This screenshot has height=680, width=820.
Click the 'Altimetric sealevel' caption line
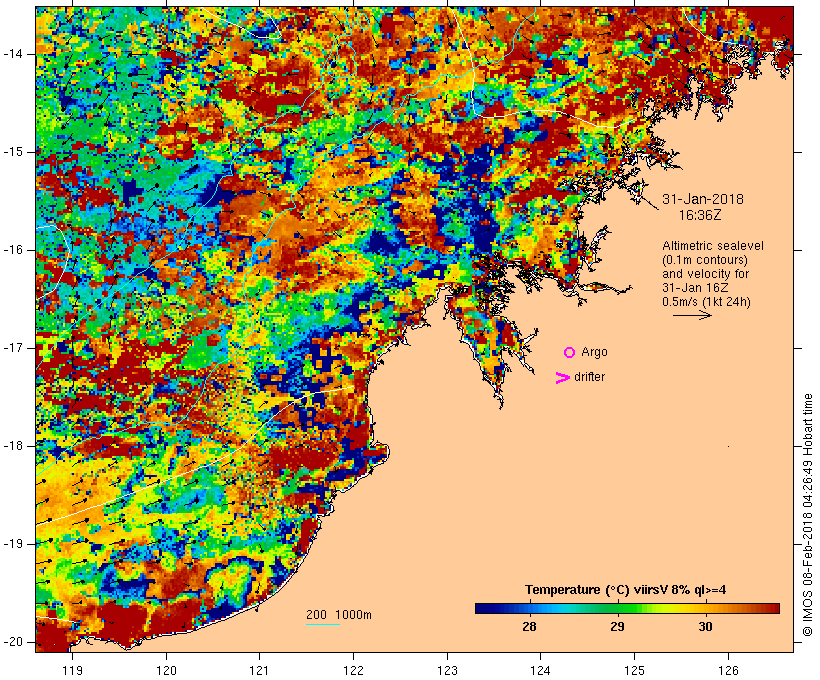pyautogui.click(x=713, y=246)
